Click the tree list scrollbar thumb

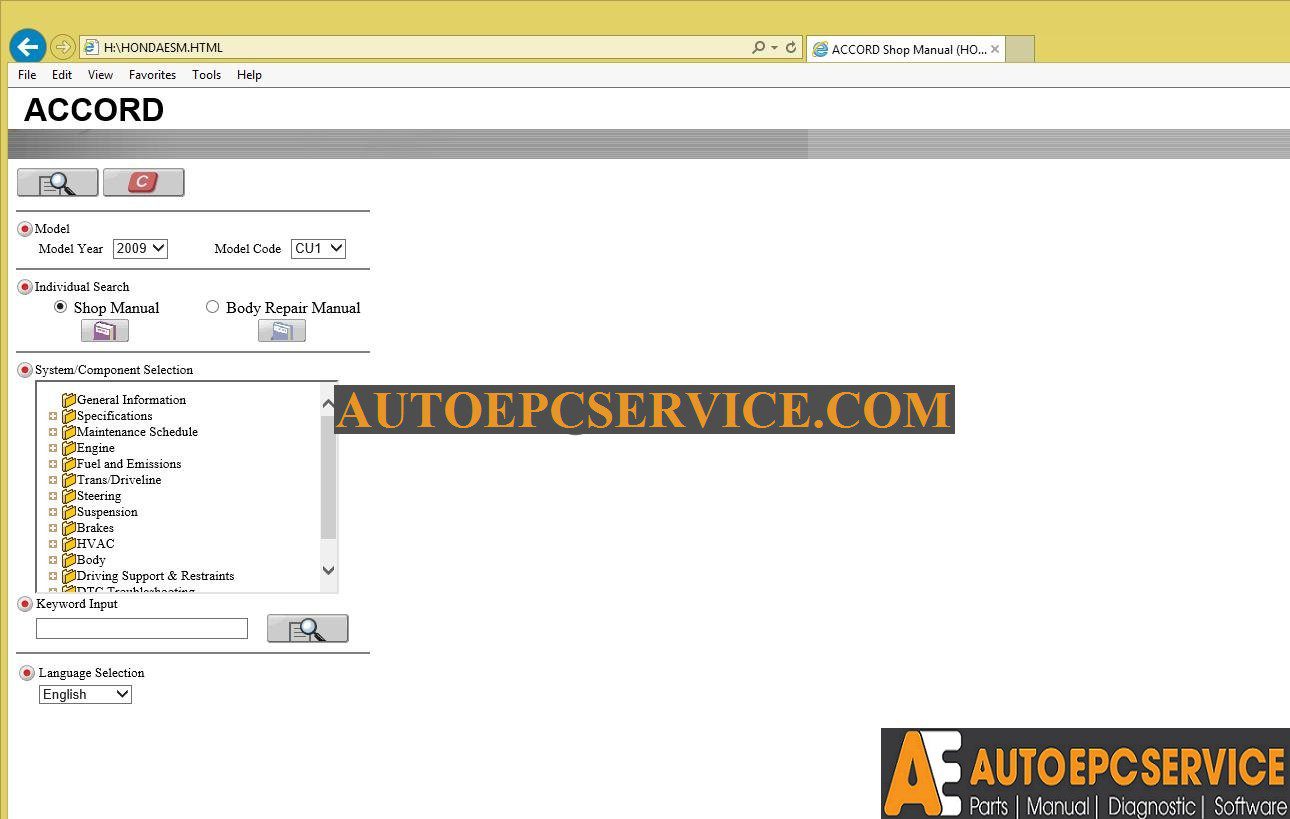point(328,477)
